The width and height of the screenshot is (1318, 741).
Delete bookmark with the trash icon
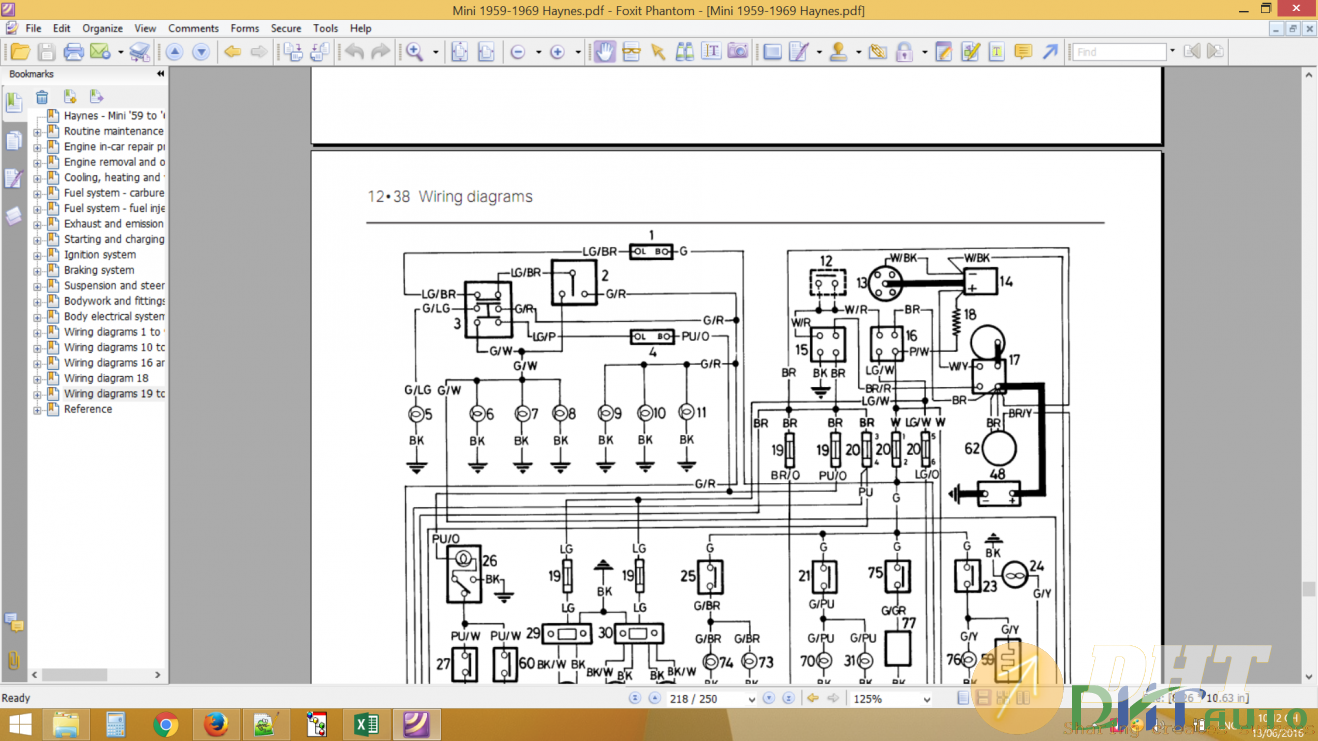pyautogui.click(x=42, y=97)
